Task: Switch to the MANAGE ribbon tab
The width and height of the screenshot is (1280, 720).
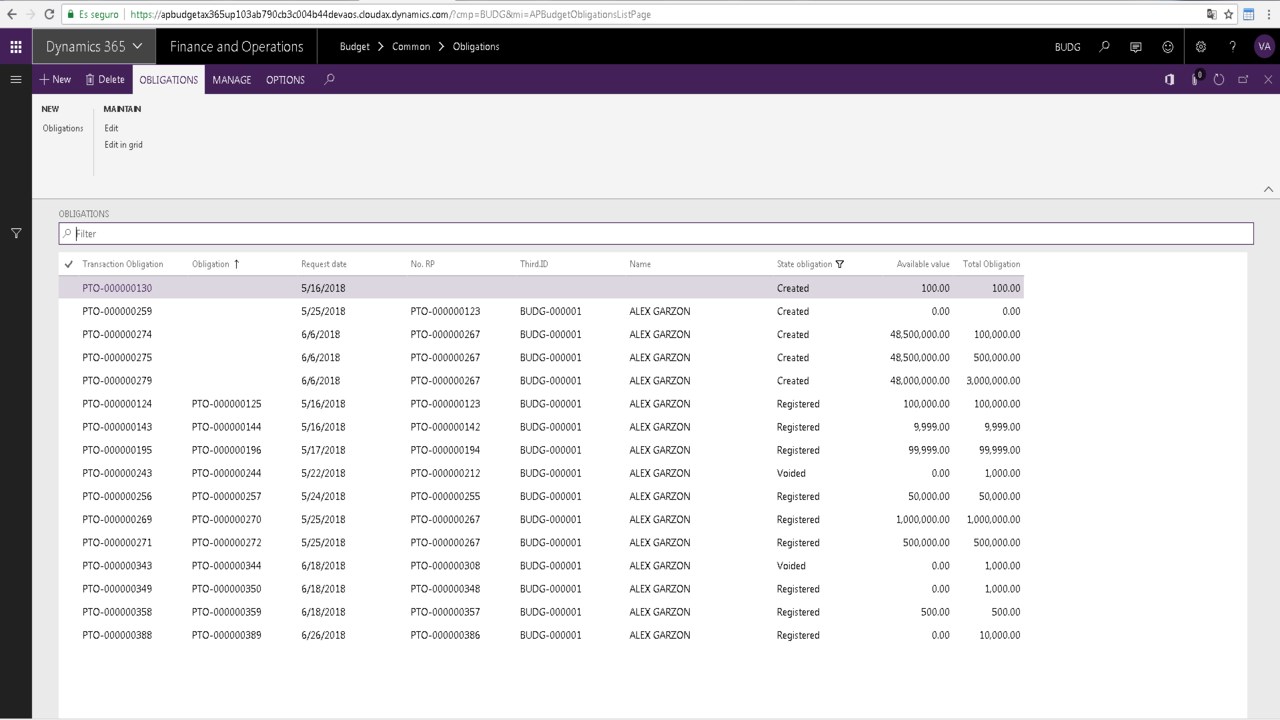Action: [232, 80]
